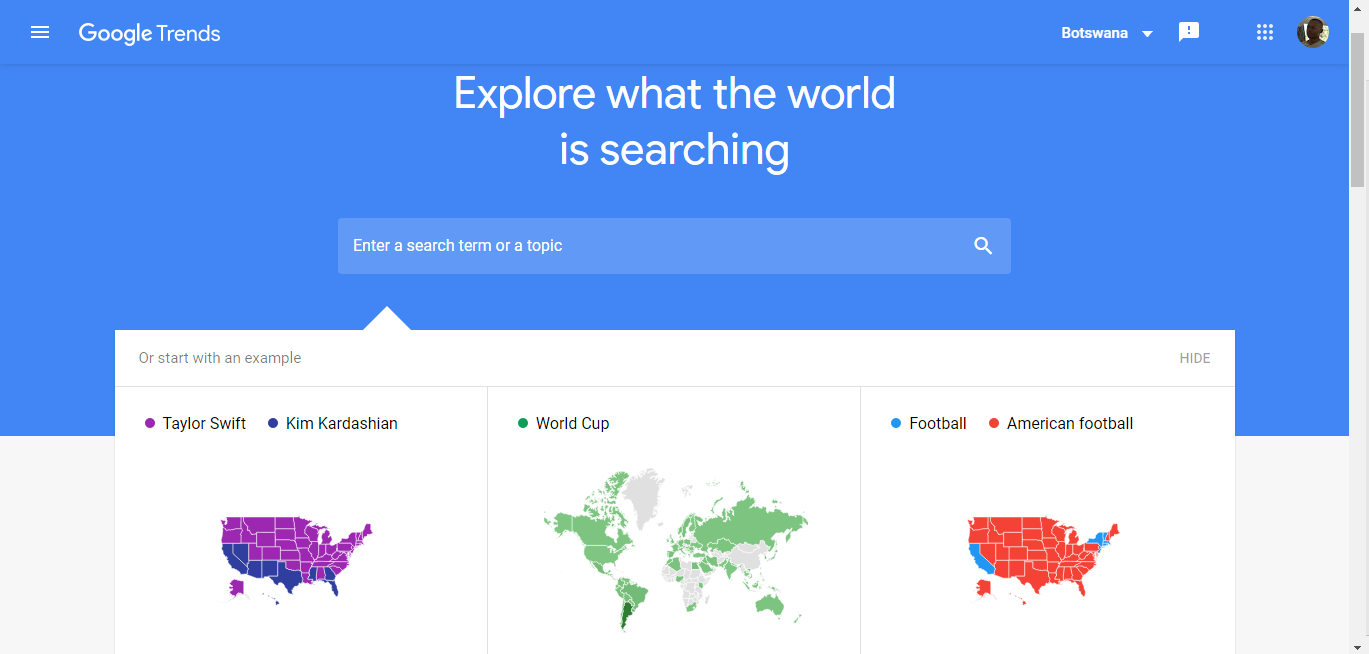Open the World Cup example
The image size is (1369, 654).
[572, 423]
